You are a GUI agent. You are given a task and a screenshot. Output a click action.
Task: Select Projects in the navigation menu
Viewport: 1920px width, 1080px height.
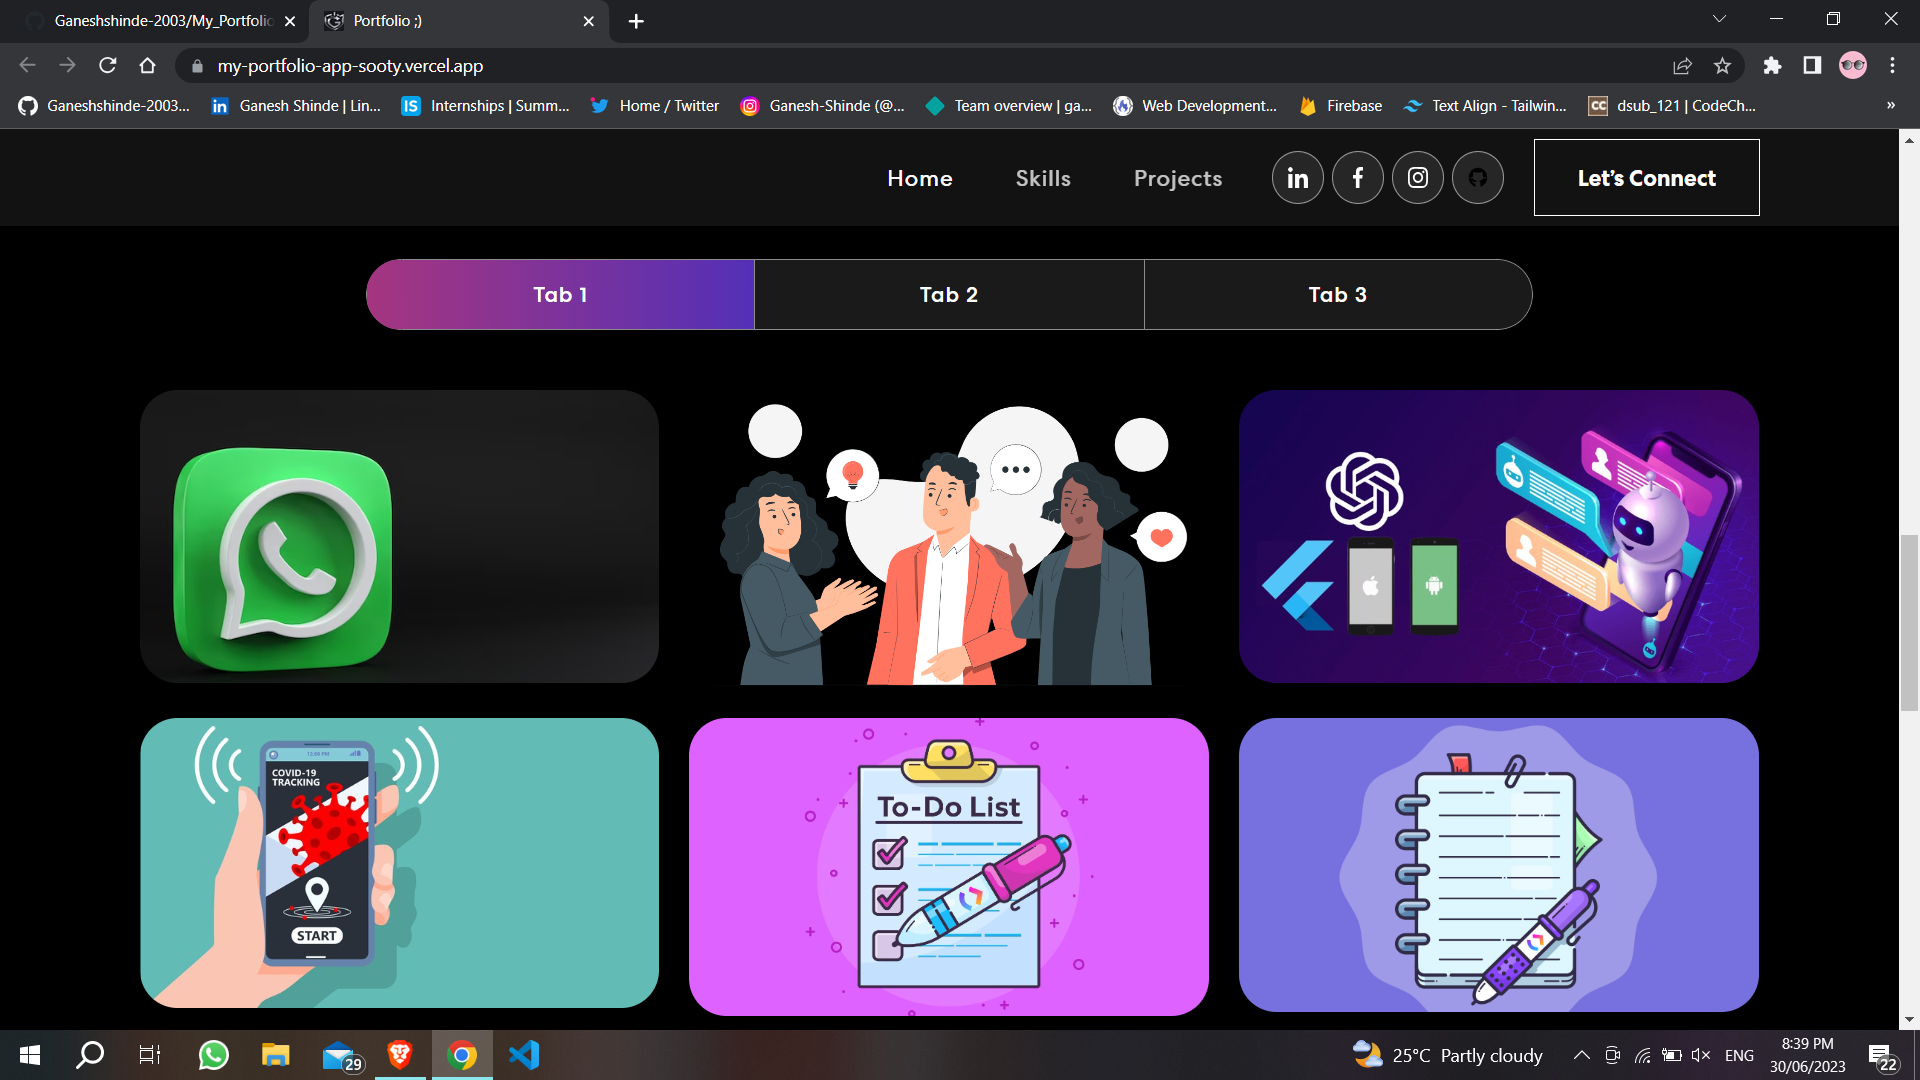coord(1178,178)
